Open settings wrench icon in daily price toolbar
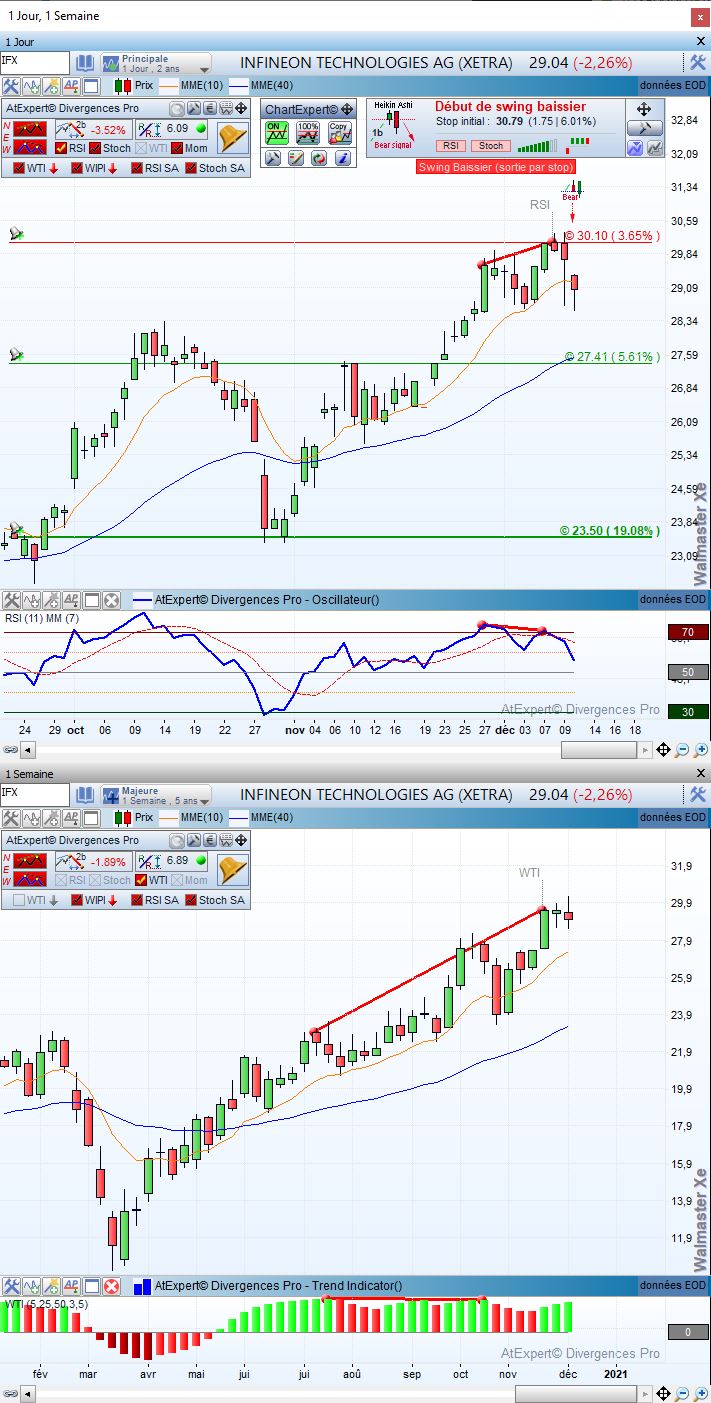This screenshot has width=711, height=1403. pyautogui.click(x=11, y=86)
